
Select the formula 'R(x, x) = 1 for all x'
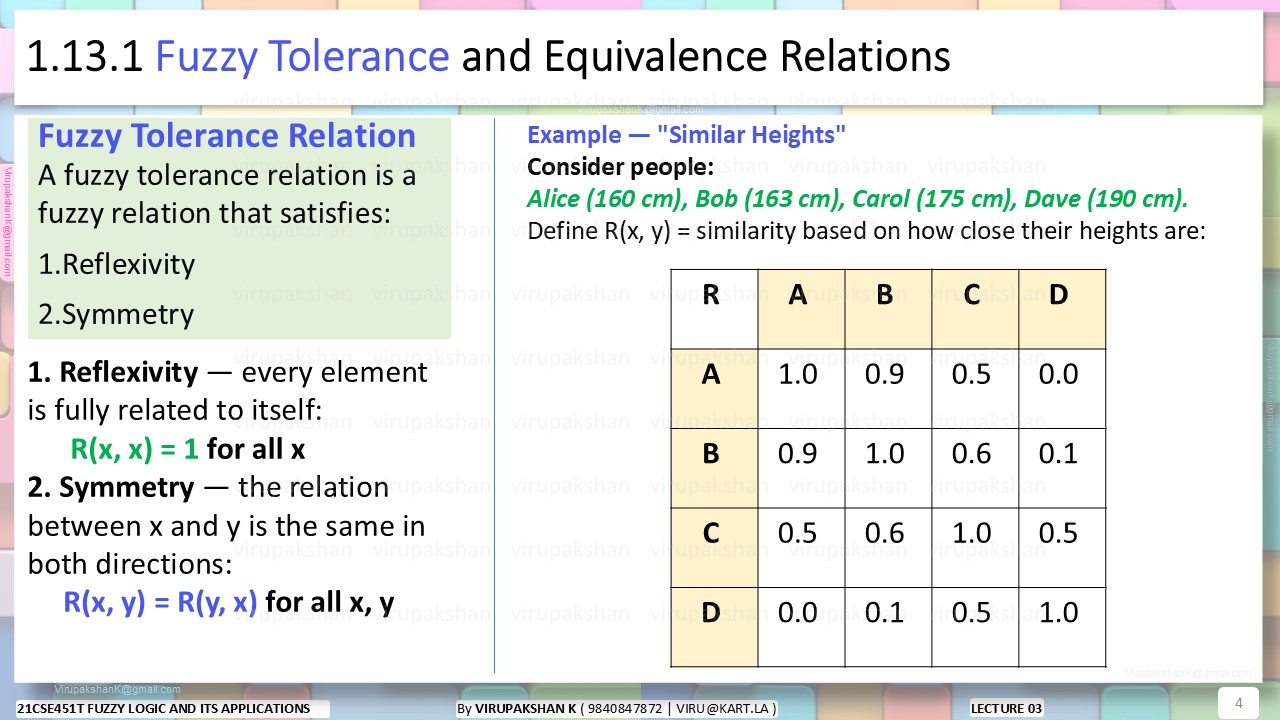point(188,449)
